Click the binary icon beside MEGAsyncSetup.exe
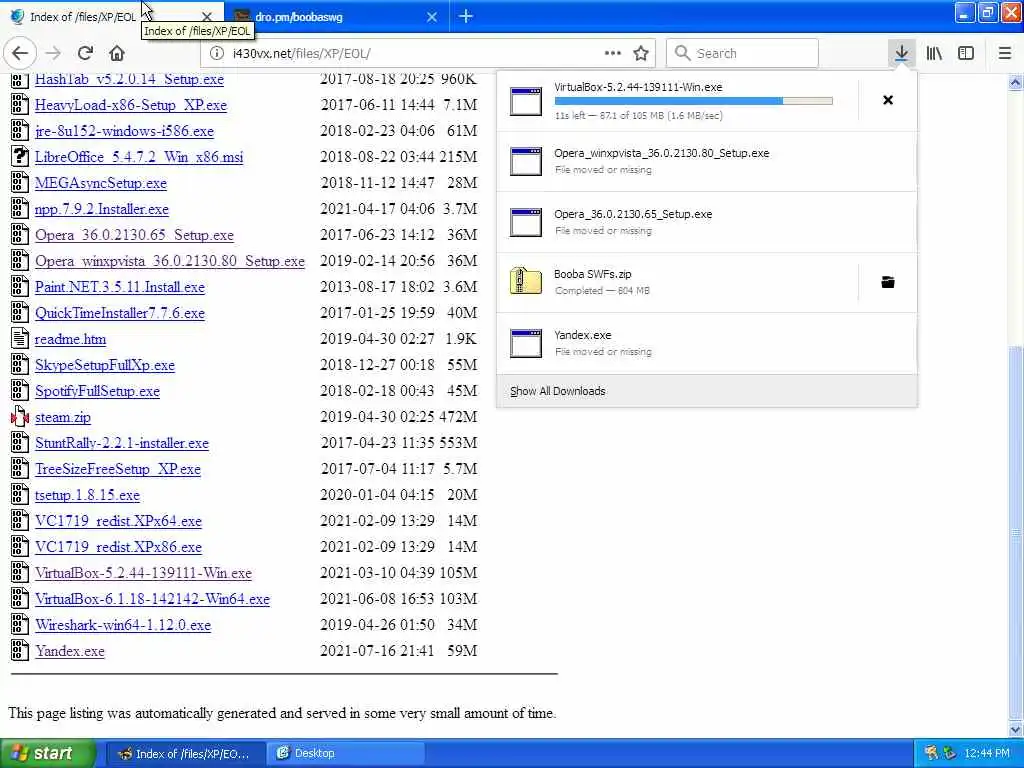This screenshot has width=1024, height=768. 20,183
